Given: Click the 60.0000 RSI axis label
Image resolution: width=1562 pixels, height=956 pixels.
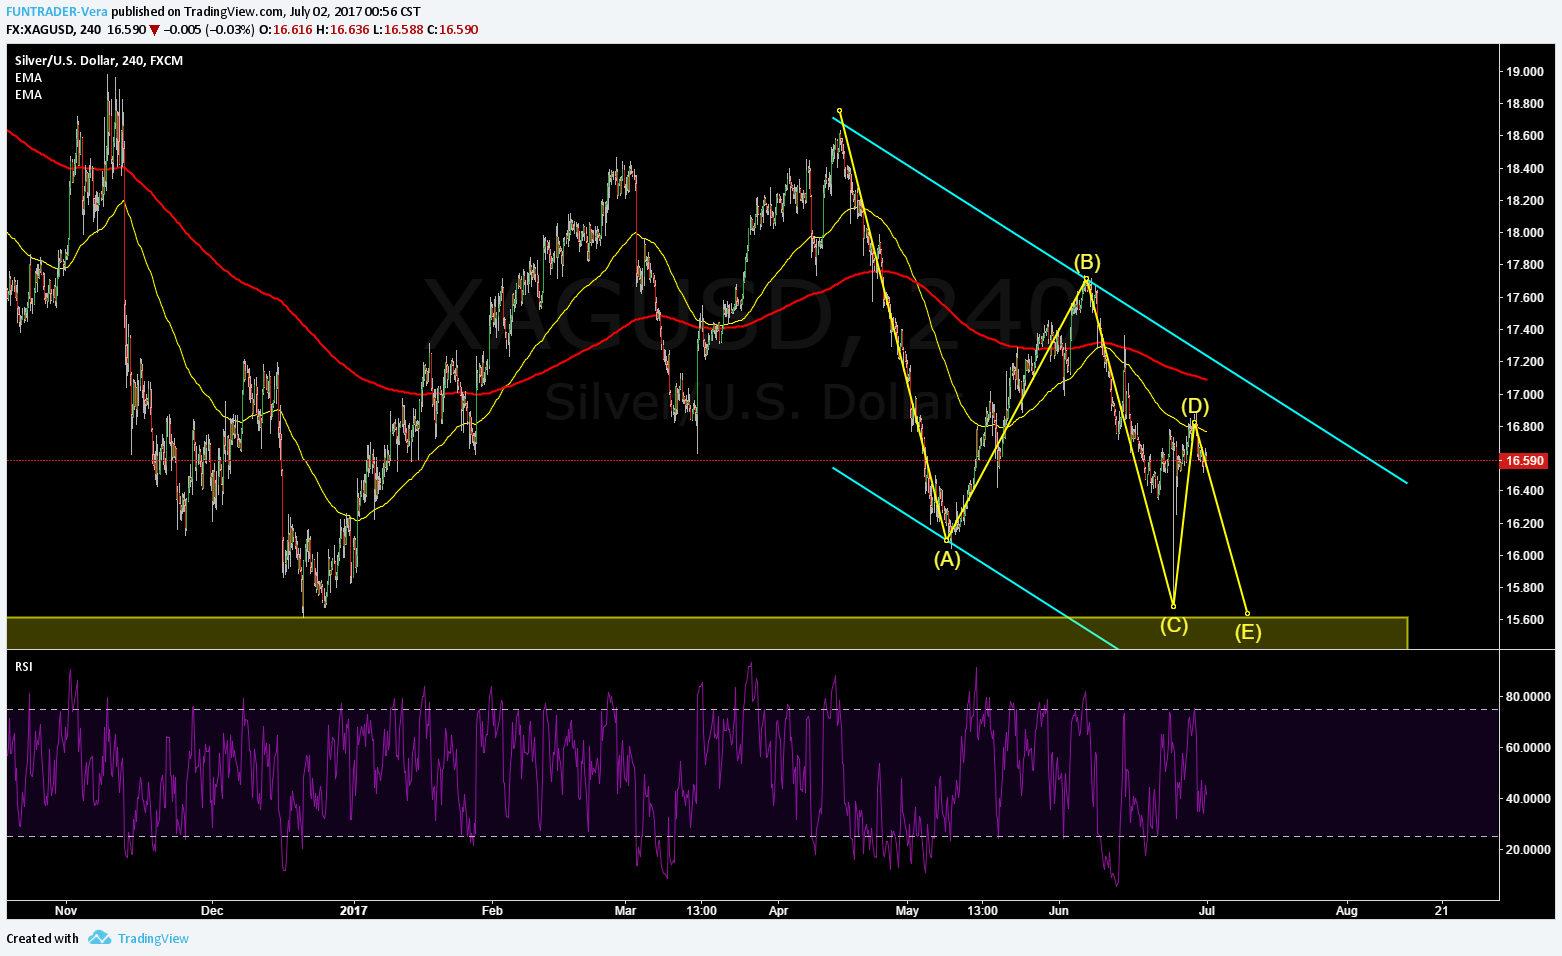Looking at the screenshot, I should (x=1529, y=747).
